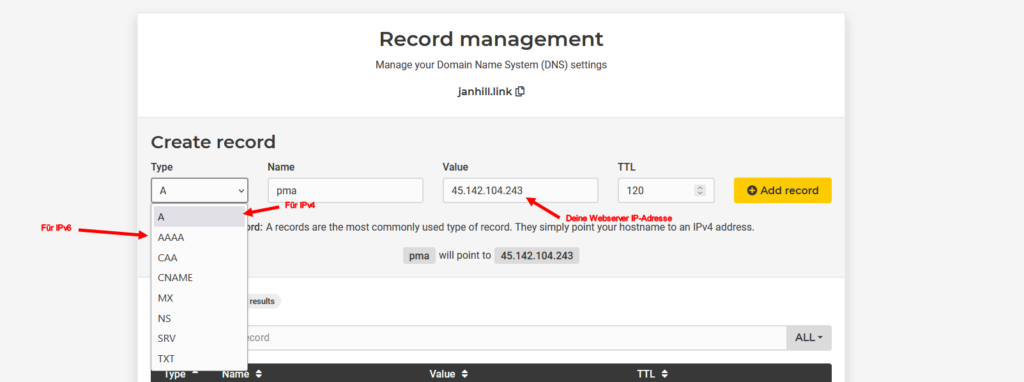Click the TTL field showing 120
Screen dimensions: 1024x382
666,191
